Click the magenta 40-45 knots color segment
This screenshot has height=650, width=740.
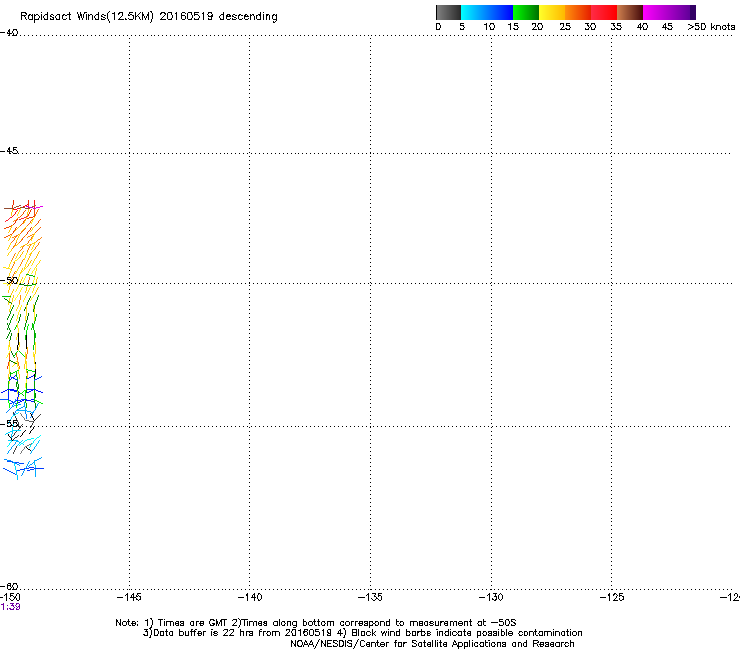656,12
